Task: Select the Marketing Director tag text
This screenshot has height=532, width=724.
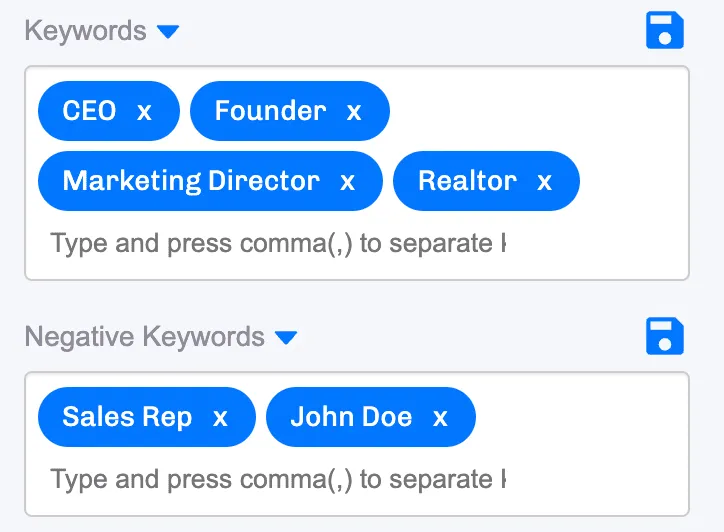Action: click(191, 181)
